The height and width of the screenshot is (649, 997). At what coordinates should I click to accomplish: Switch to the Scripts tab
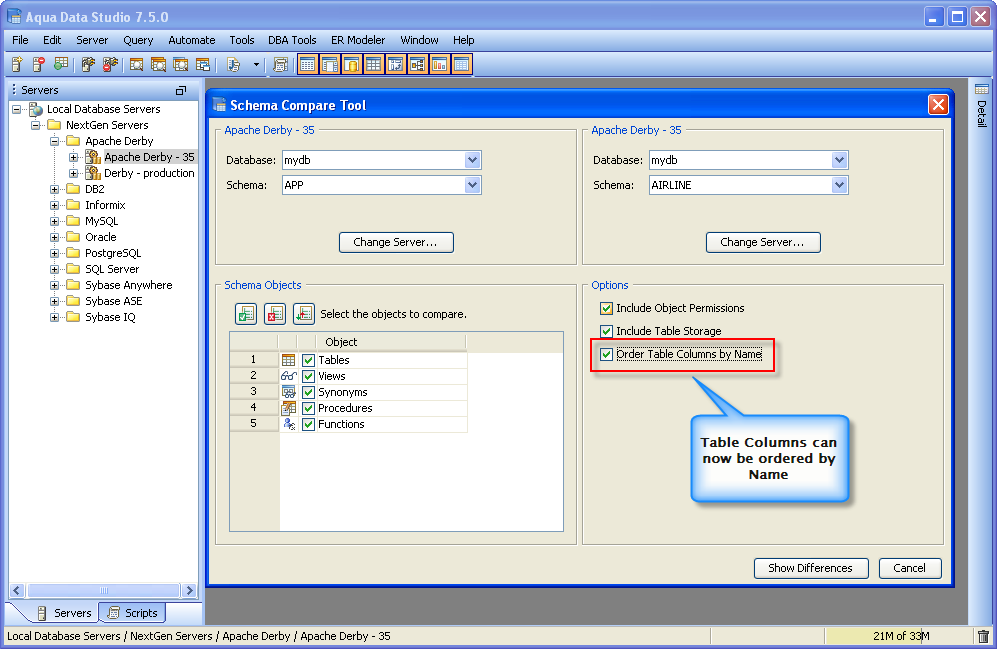click(x=133, y=613)
